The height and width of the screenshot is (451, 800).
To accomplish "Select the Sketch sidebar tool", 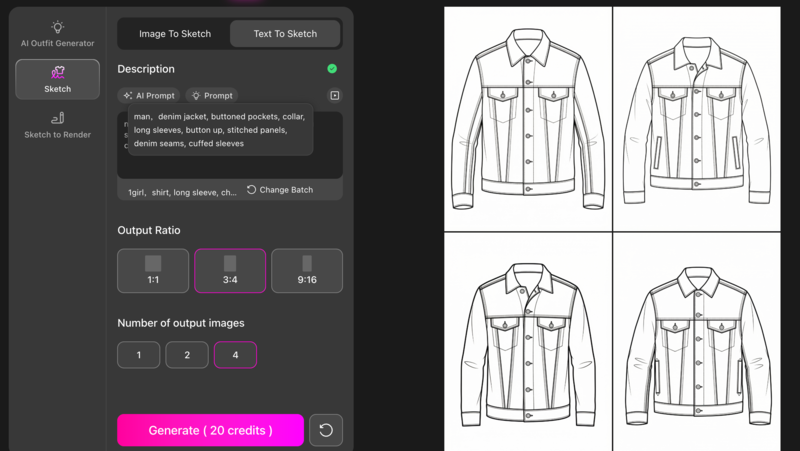I will 58,79.
